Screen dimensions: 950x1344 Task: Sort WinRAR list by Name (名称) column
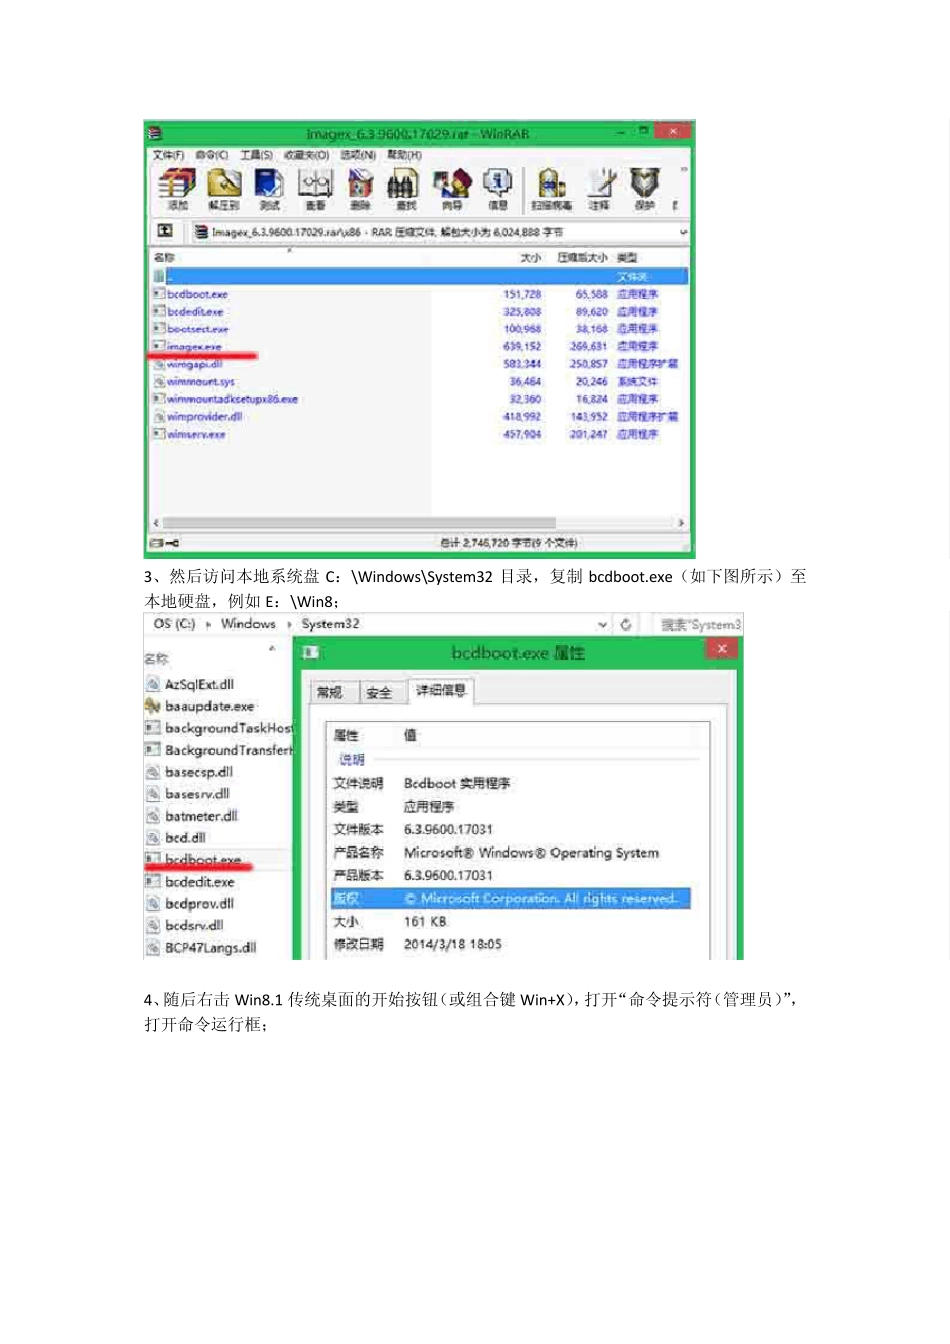point(164,257)
